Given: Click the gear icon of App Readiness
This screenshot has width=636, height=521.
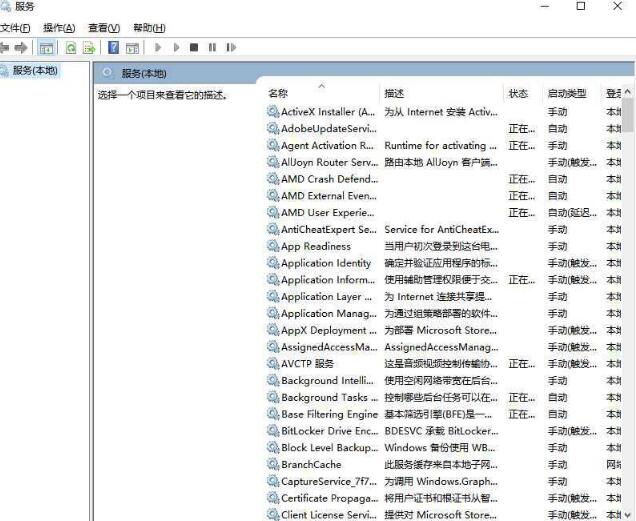Looking at the screenshot, I should pos(273,246).
